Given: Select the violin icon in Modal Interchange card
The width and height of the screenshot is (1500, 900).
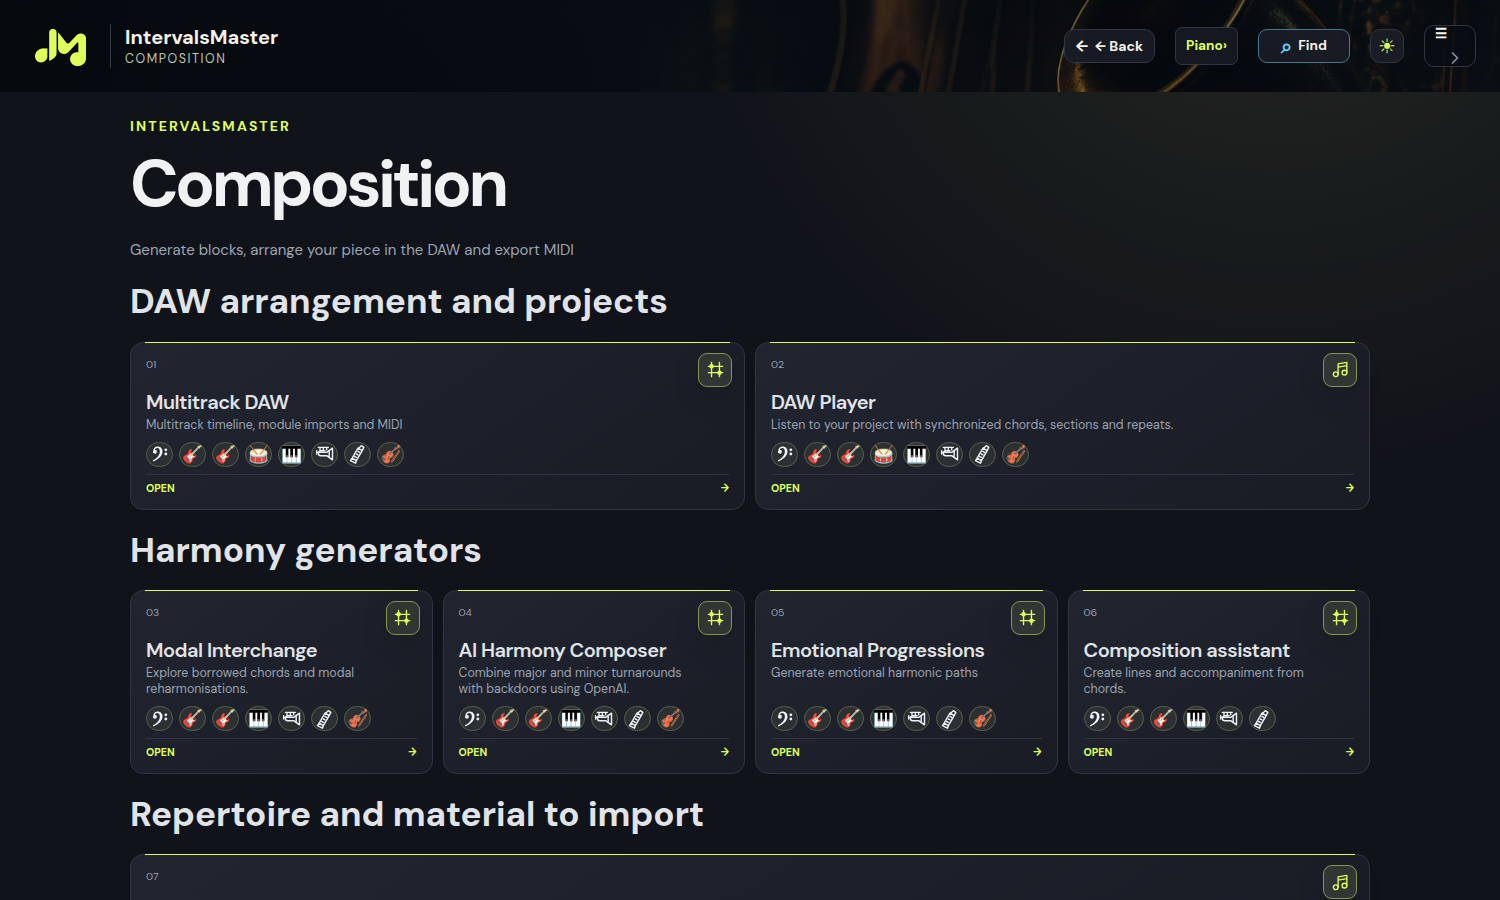Looking at the screenshot, I should (x=357, y=719).
